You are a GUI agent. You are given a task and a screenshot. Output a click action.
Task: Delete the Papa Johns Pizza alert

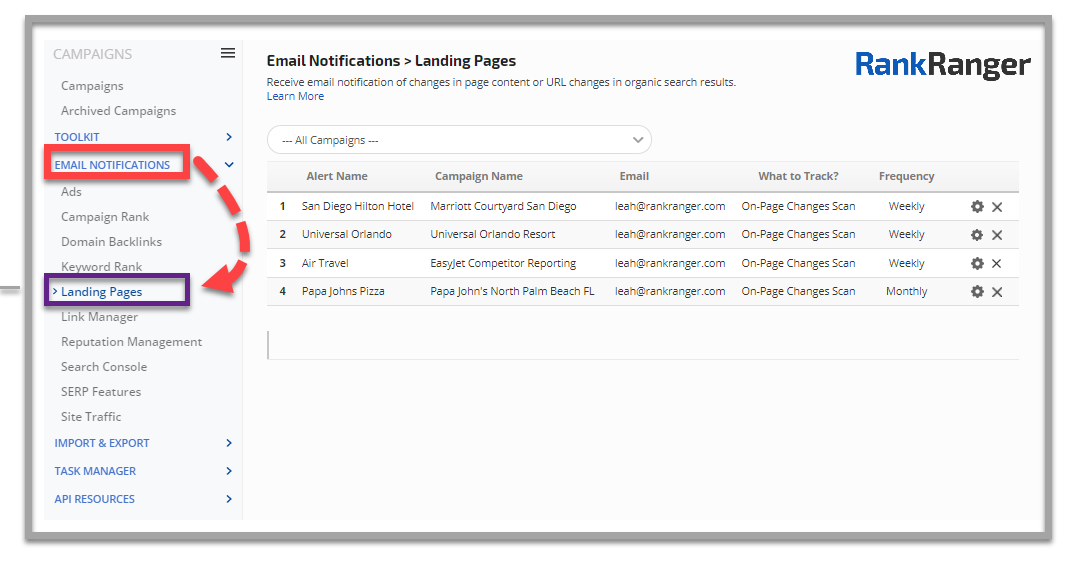[x=997, y=292]
